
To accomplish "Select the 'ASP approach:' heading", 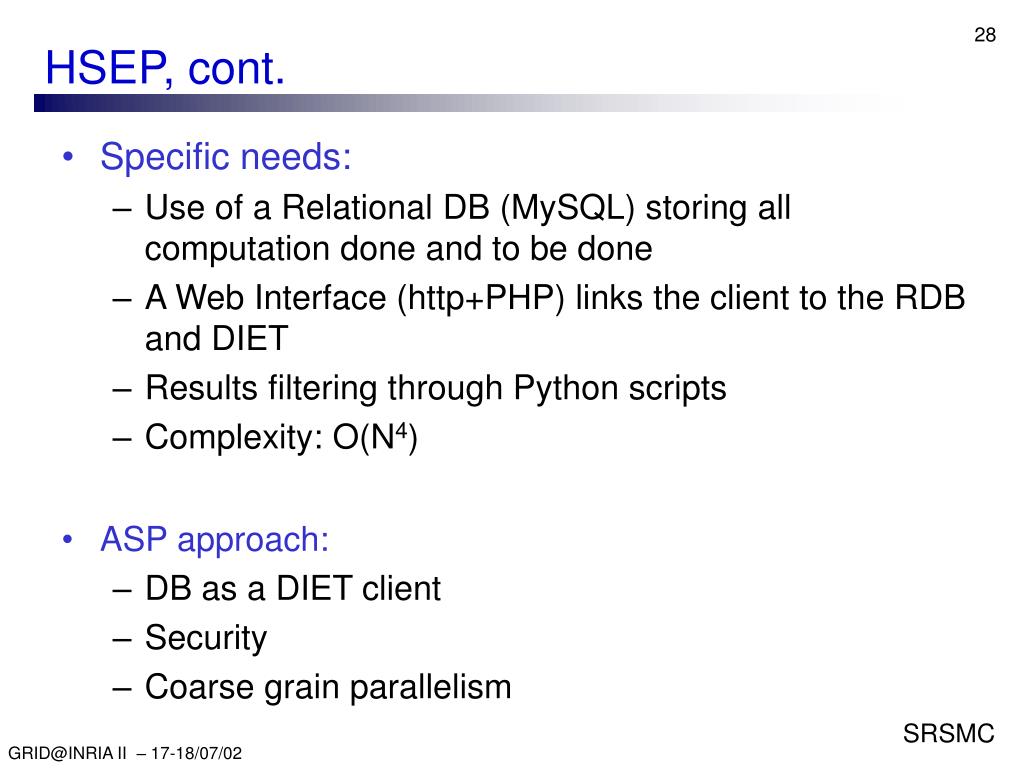I will click(x=214, y=539).
